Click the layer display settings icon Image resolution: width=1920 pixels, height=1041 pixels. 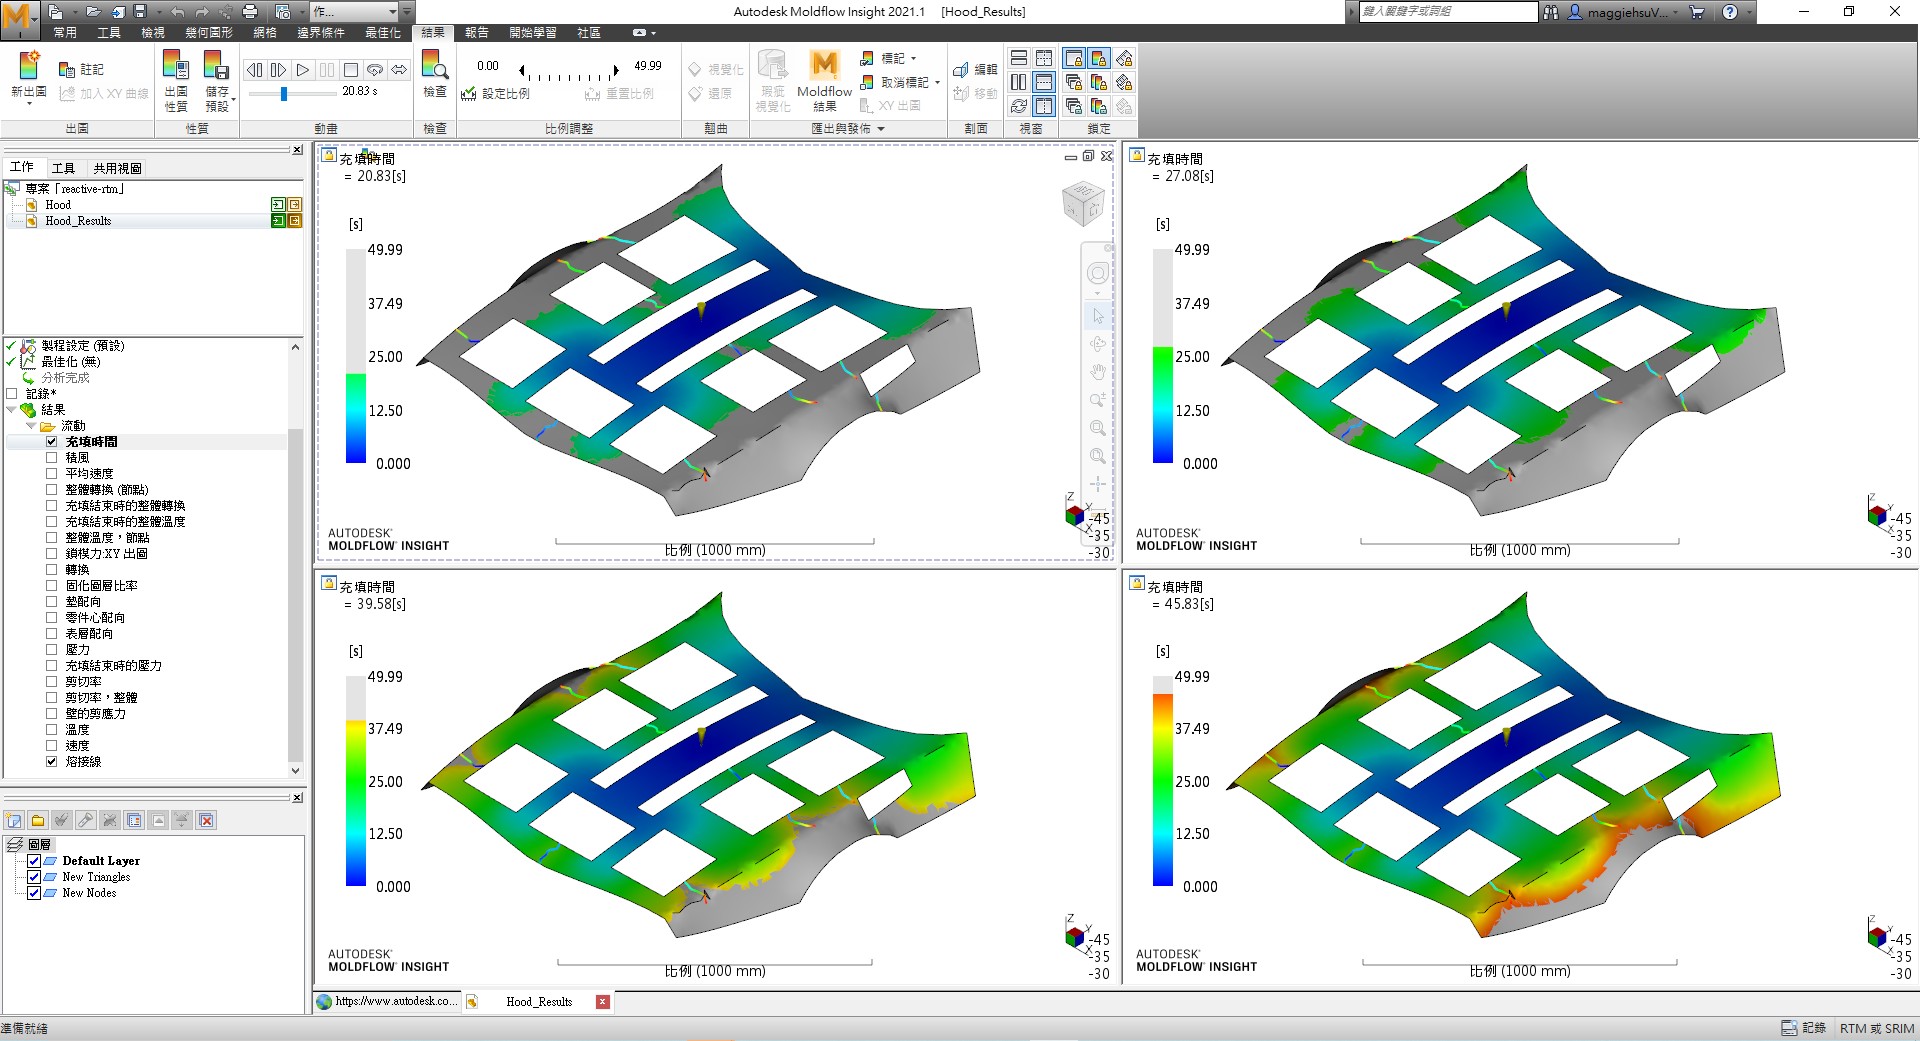[134, 820]
